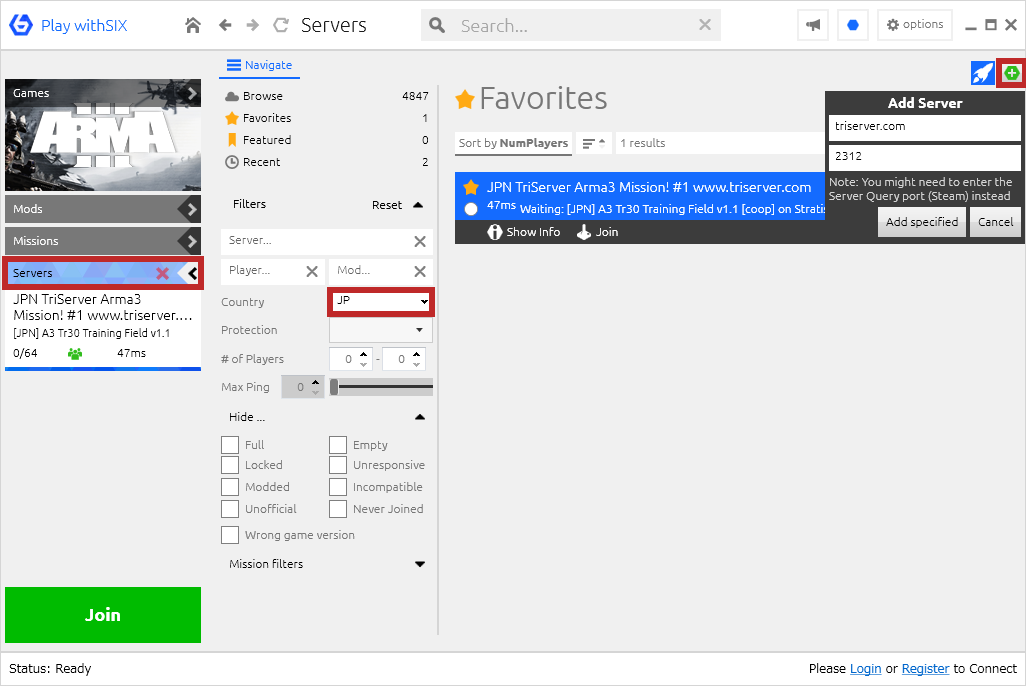Open the Missions section

tap(103, 242)
